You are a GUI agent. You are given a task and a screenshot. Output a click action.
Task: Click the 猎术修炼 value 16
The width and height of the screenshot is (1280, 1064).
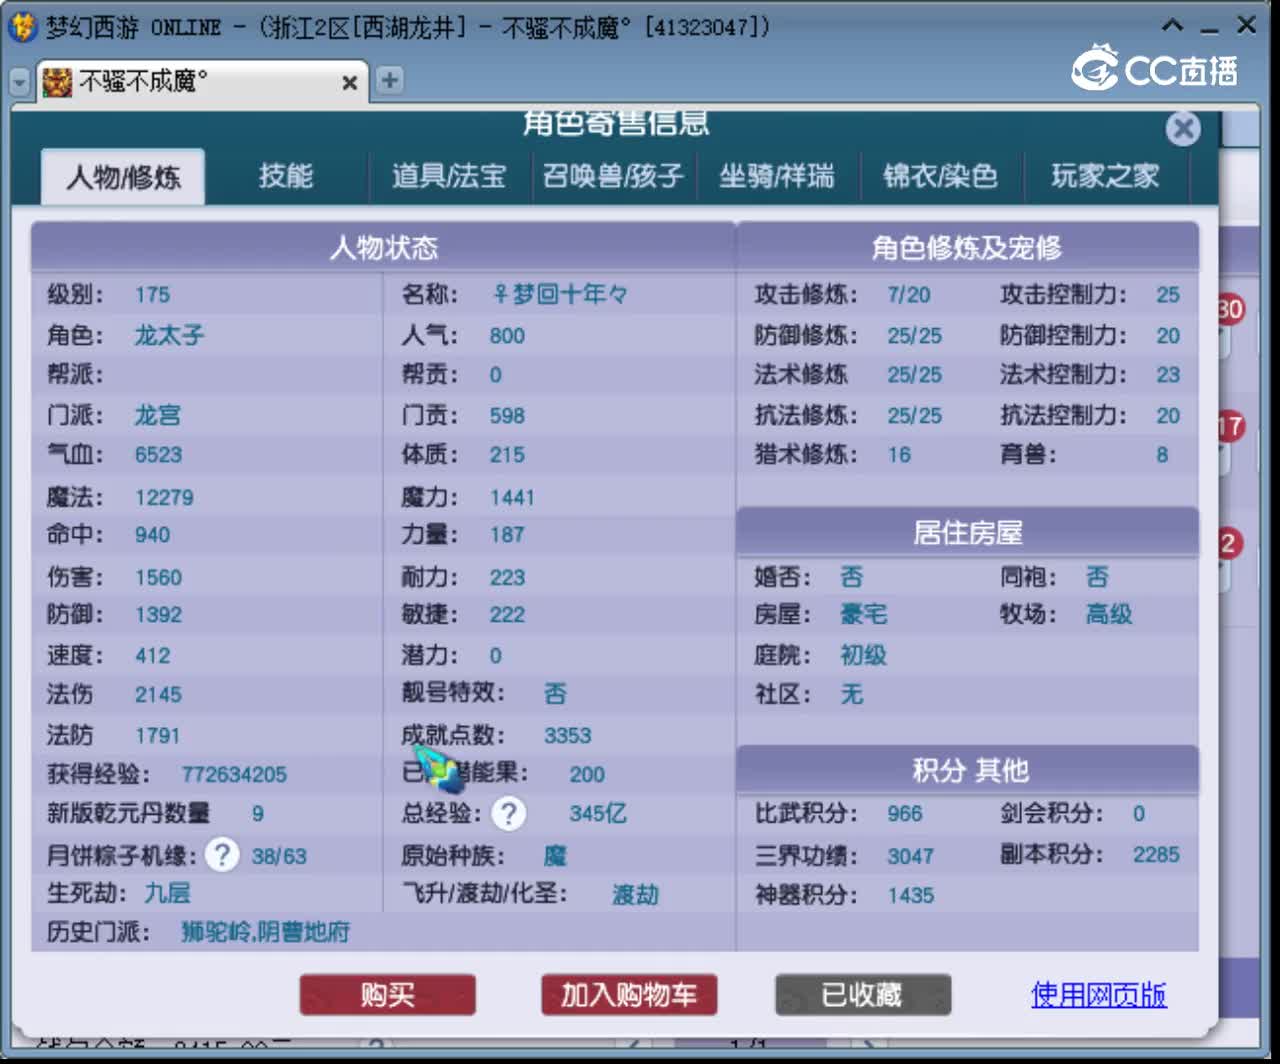tap(899, 455)
